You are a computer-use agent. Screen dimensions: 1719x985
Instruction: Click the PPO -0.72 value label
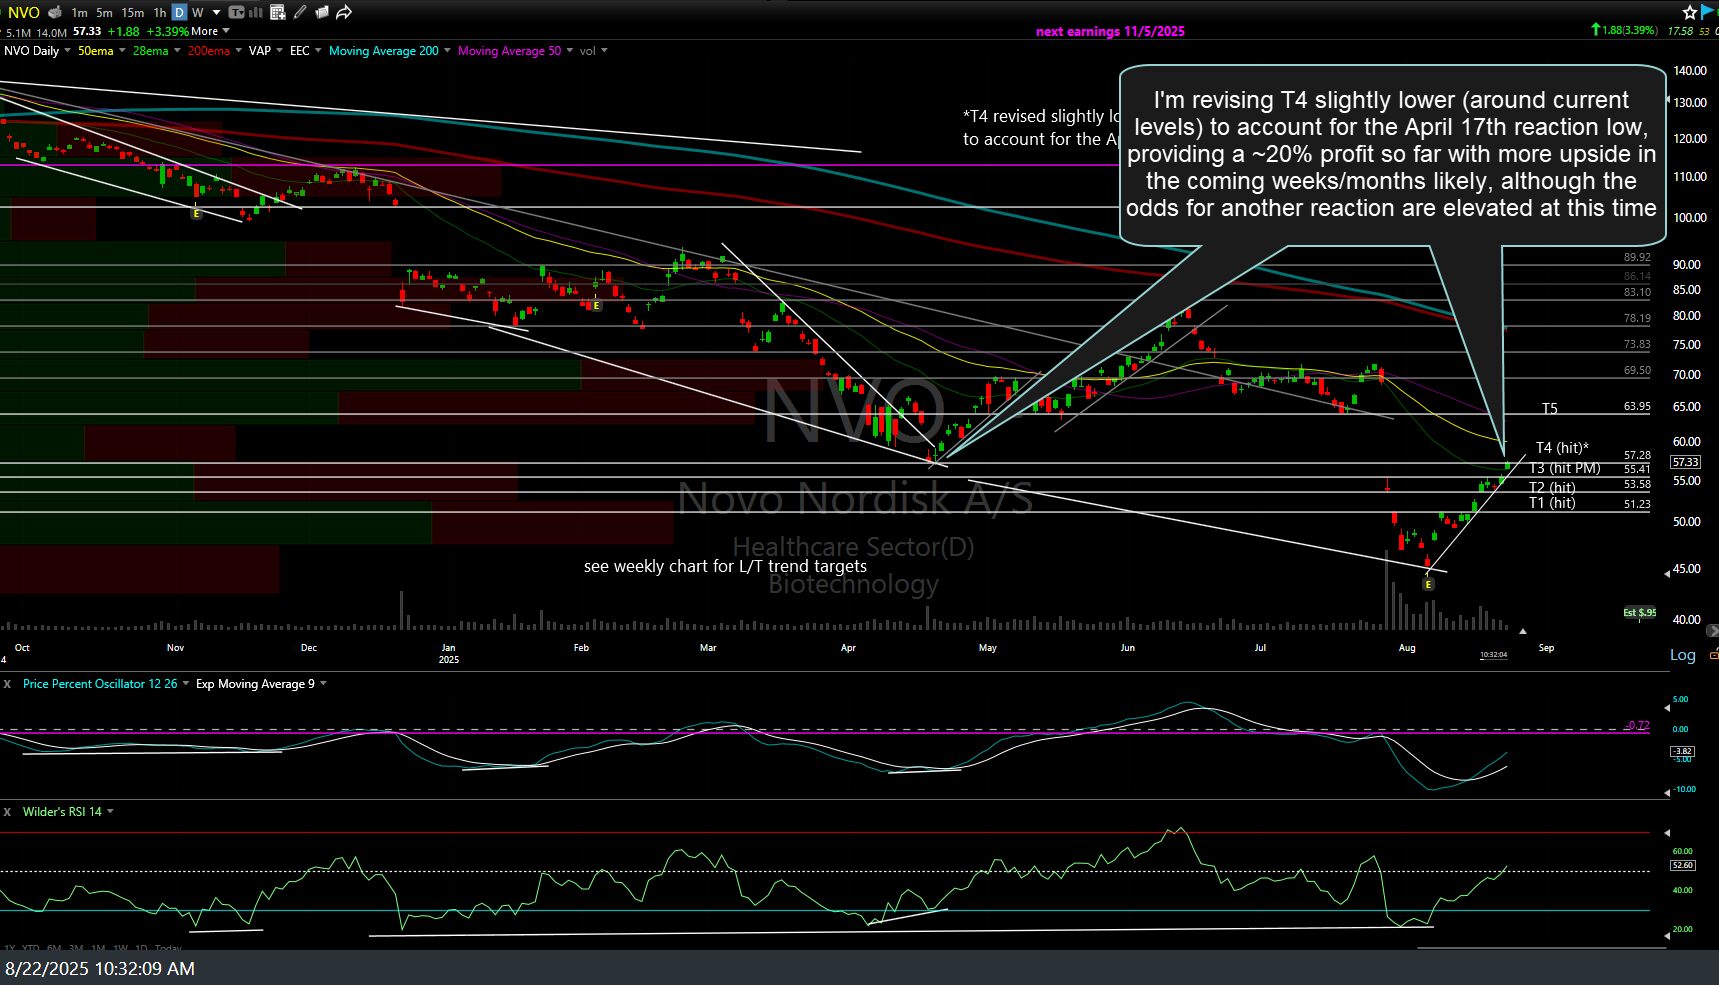click(x=1638, y=725)
